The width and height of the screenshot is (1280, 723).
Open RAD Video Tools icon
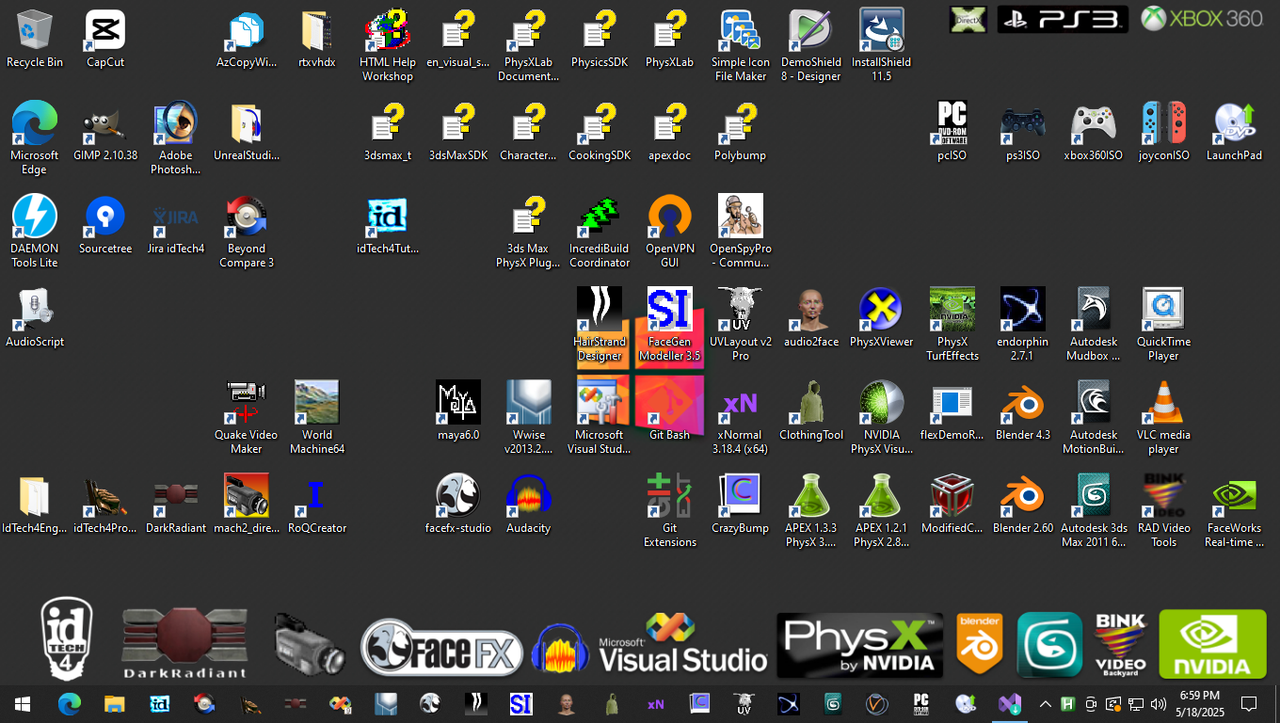coord(1163,511)
